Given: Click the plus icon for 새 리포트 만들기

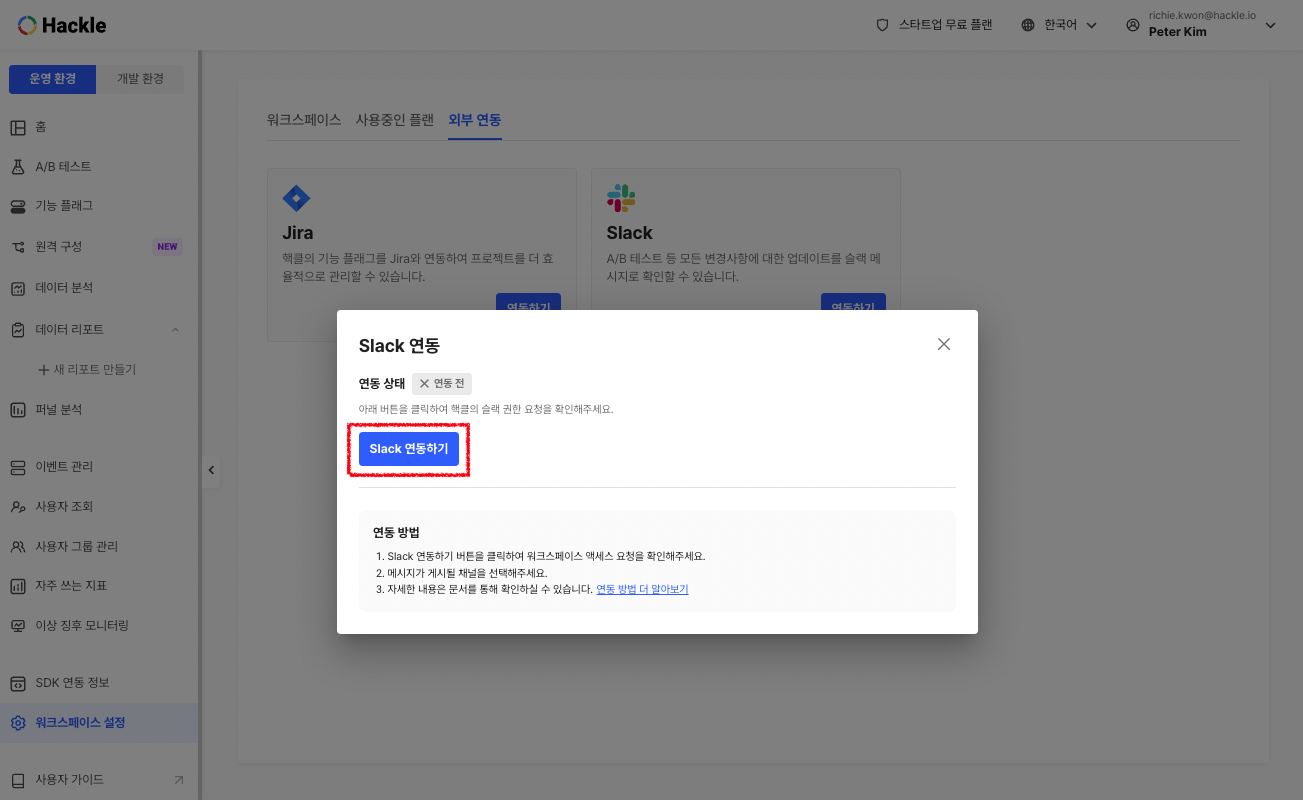Looking at the screenshot, I should [43, 370].
